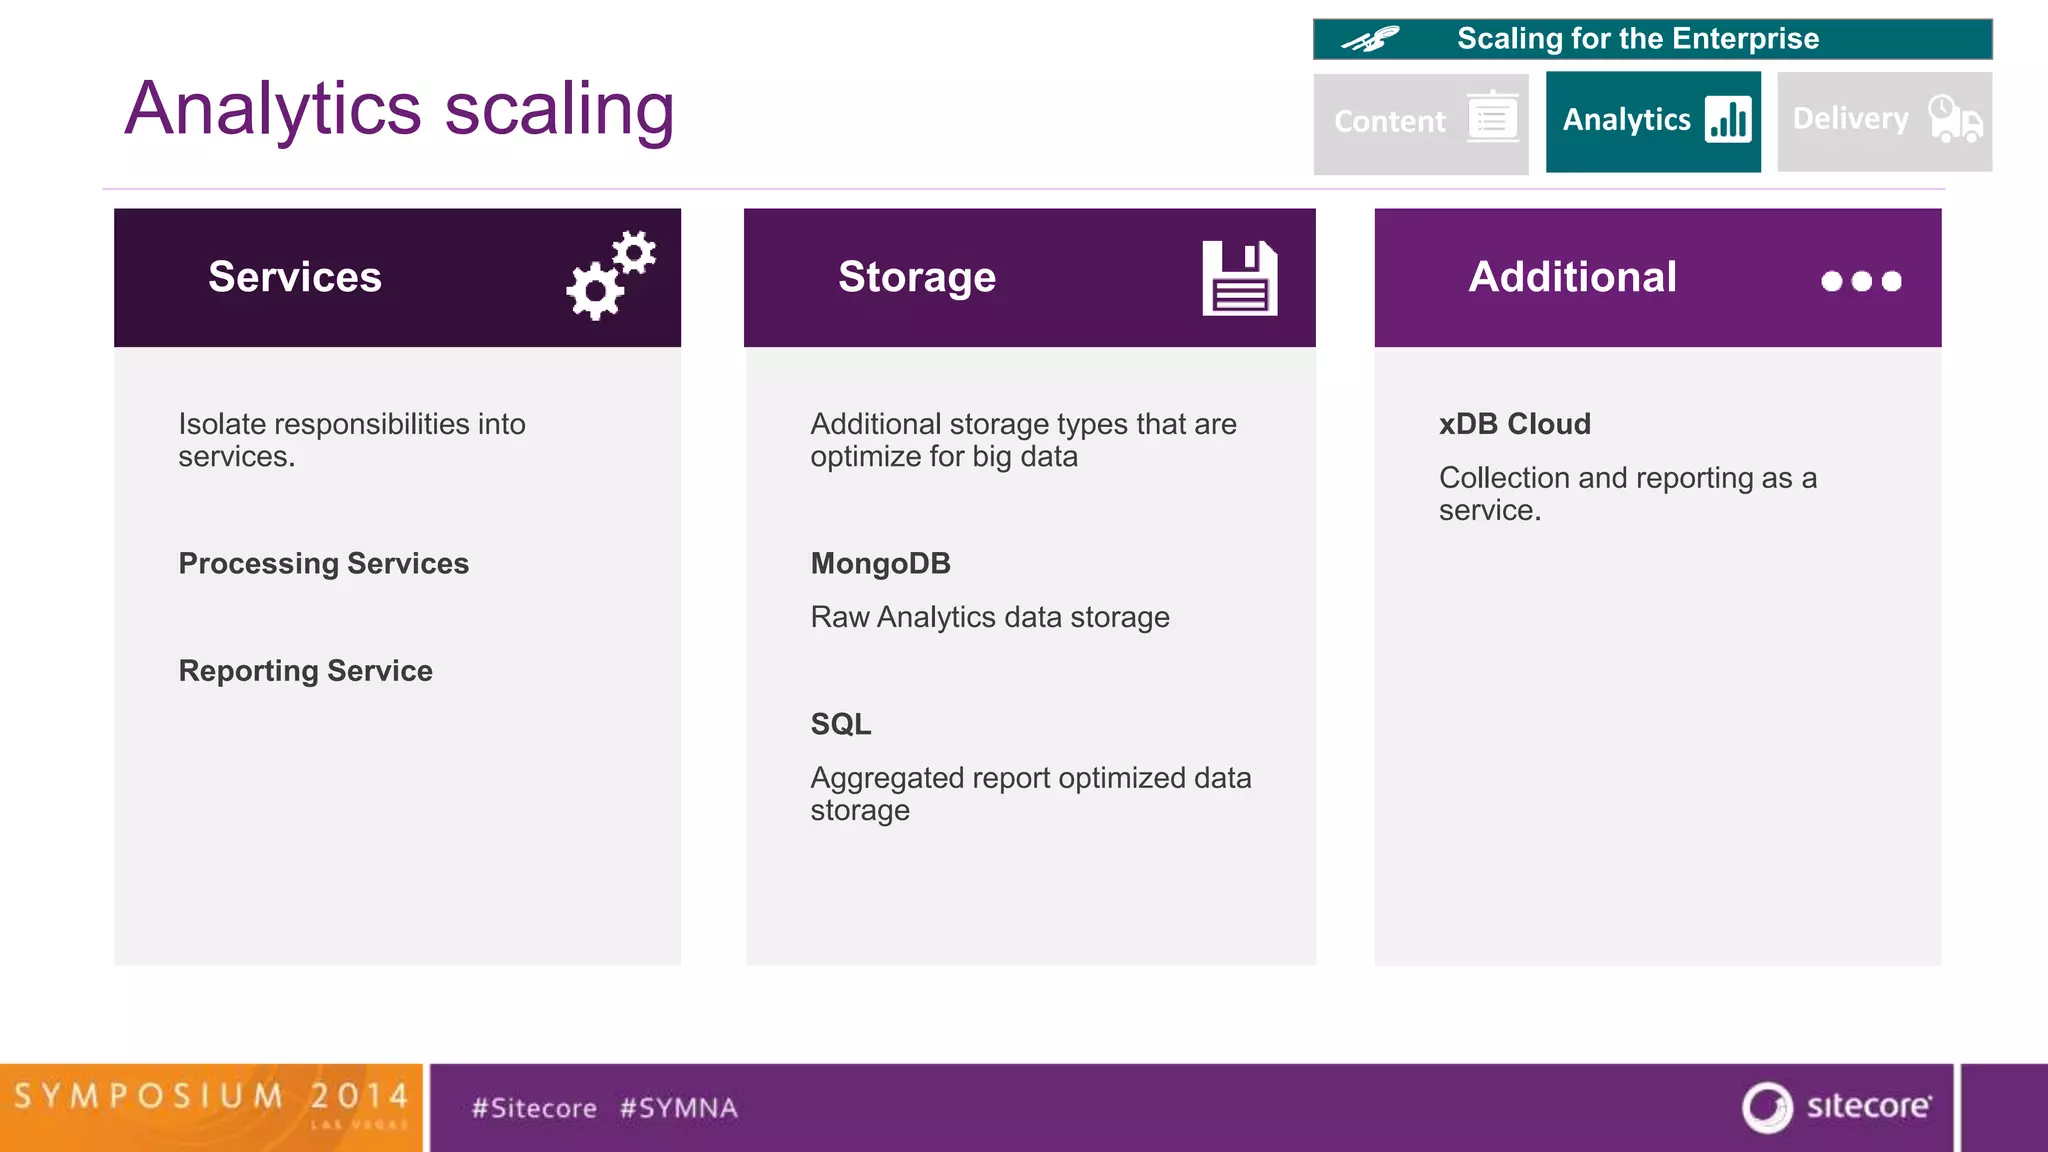Select the Delivery tab
Image resolution: width=2048 pixels, height=1152 pixels.
point(1885,122)
